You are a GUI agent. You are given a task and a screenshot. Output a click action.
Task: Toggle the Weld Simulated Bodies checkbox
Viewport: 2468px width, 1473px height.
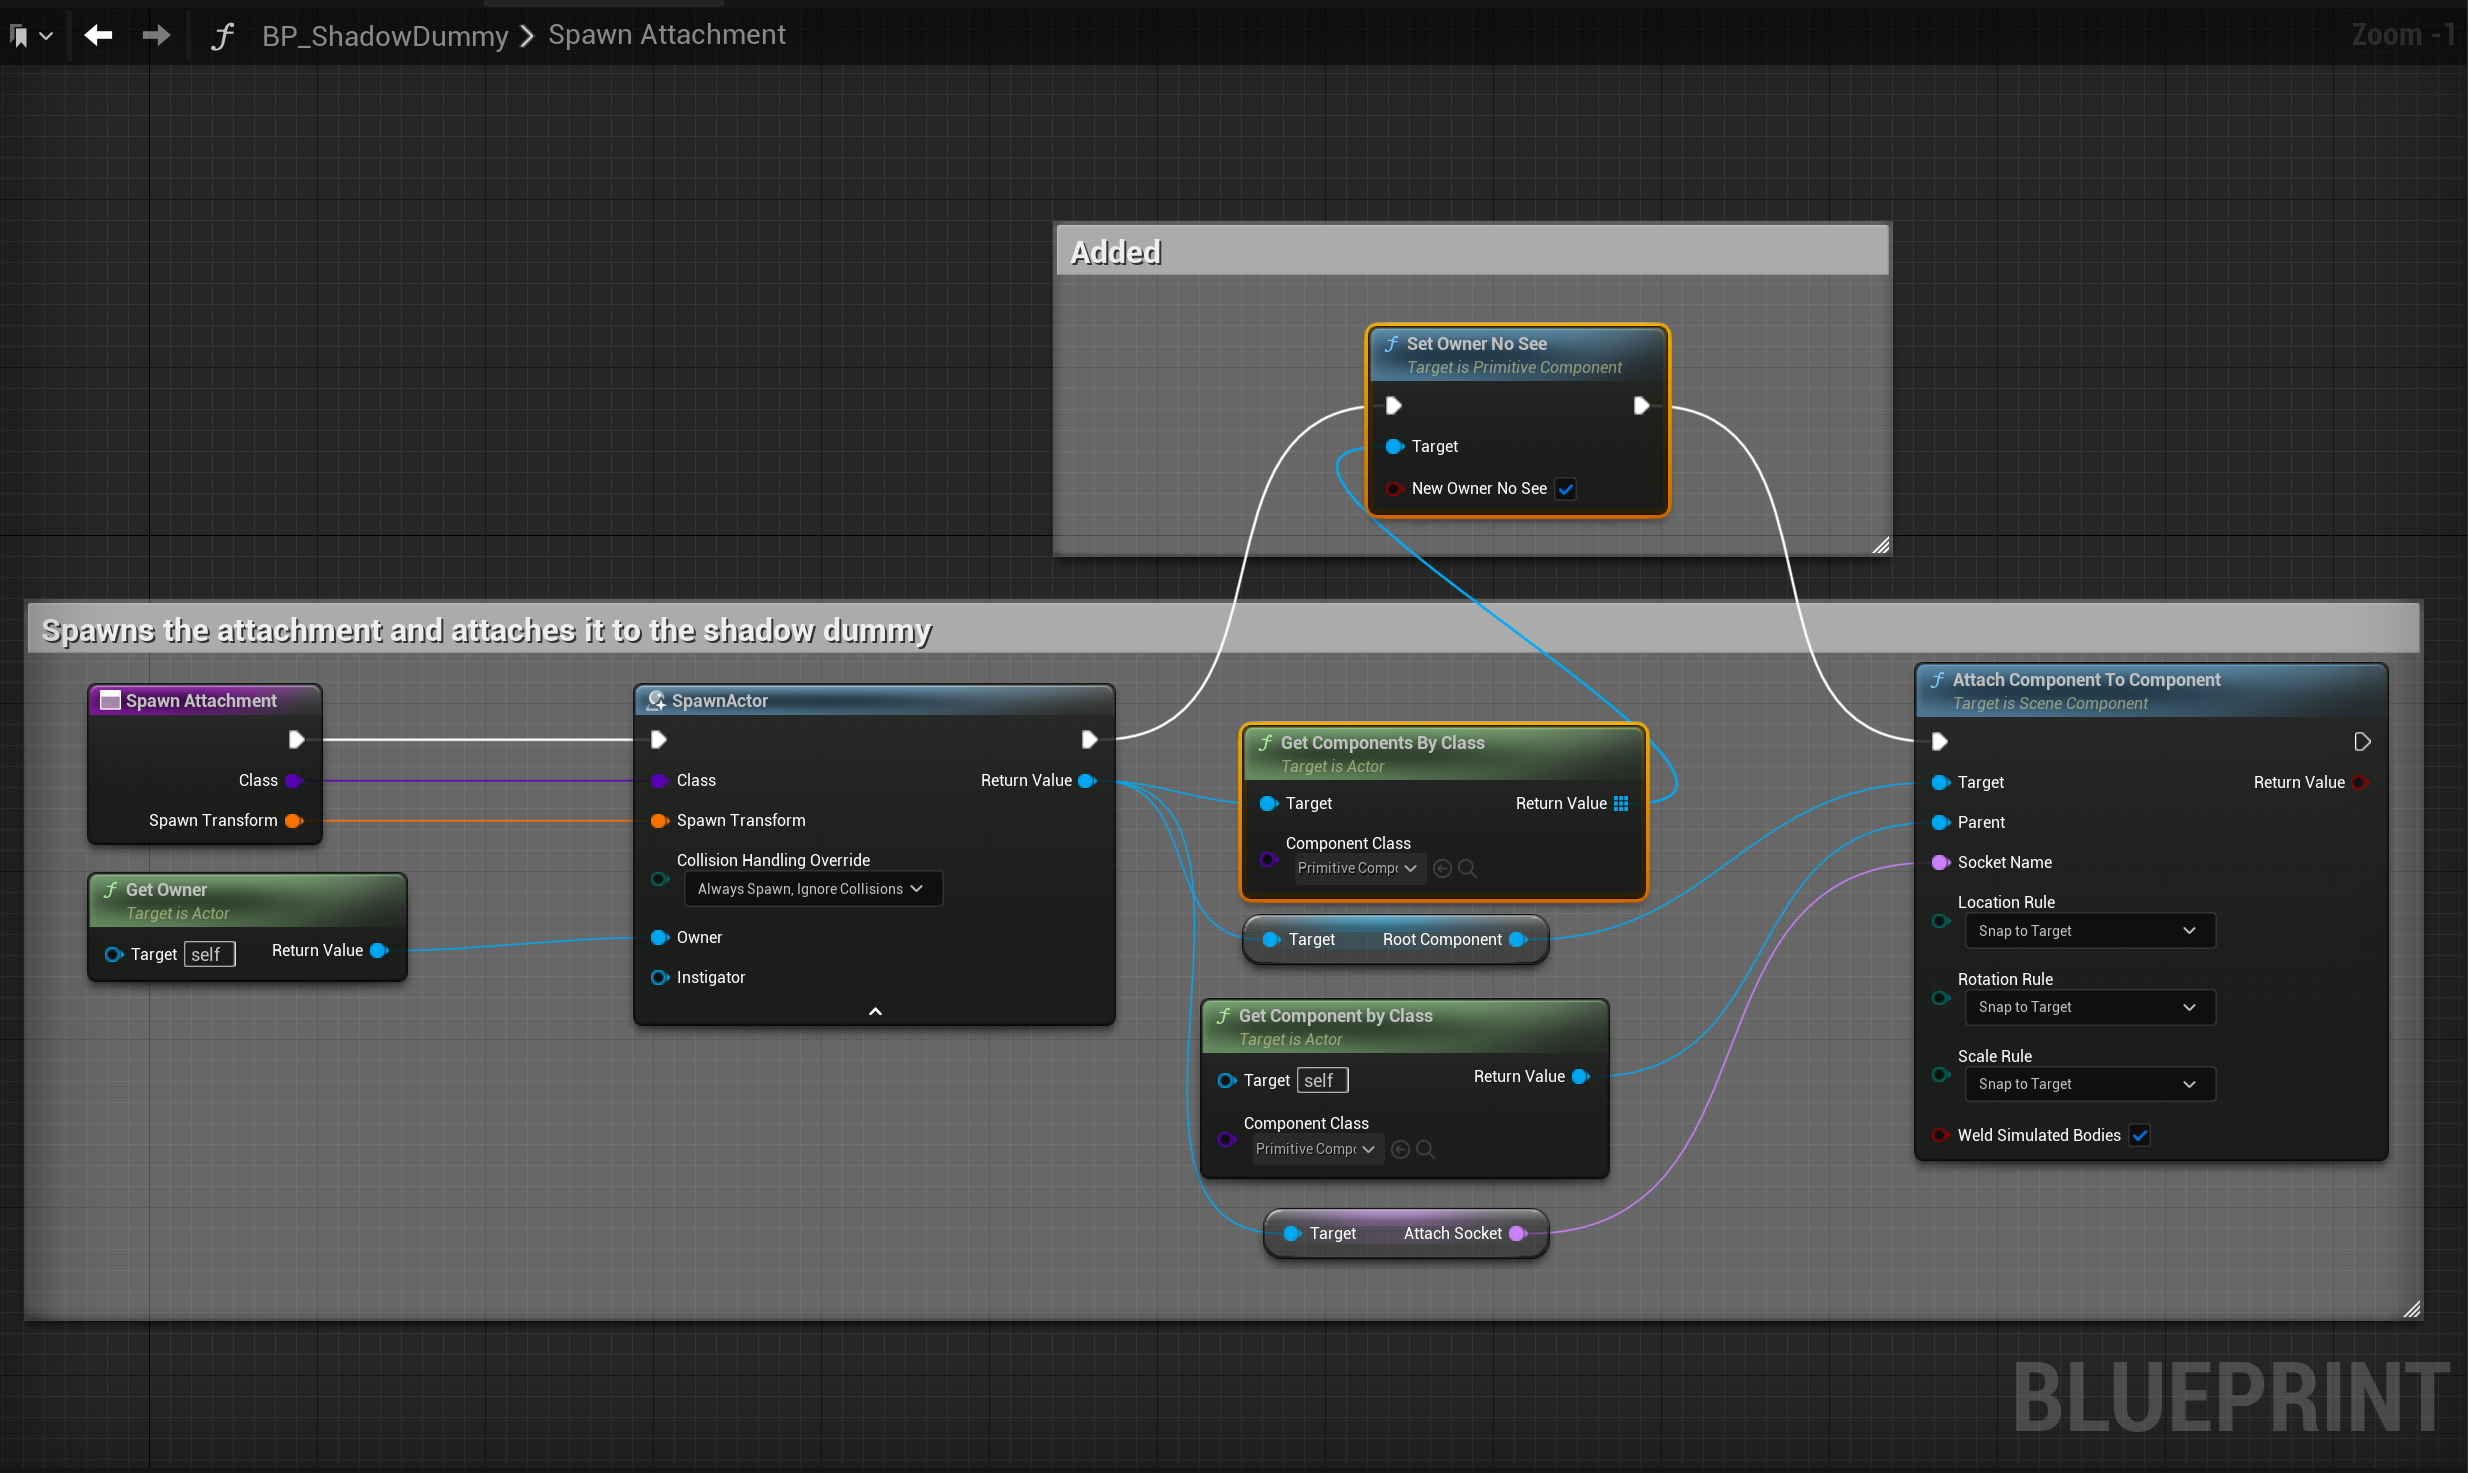click(2140, 1135)
